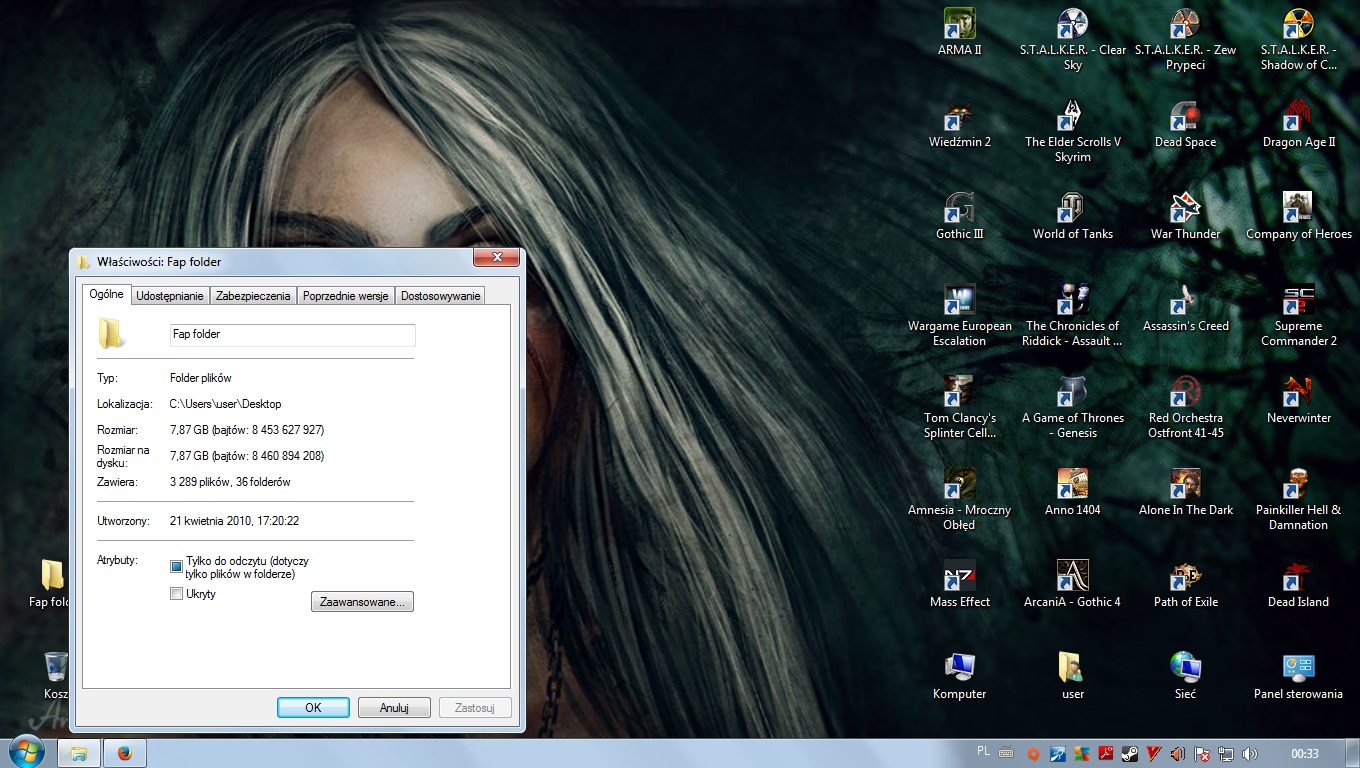This screenshot has height=768, width=1360.
Task: Enable the Ukryty attribute checkbox
Action: coord(177,594)
